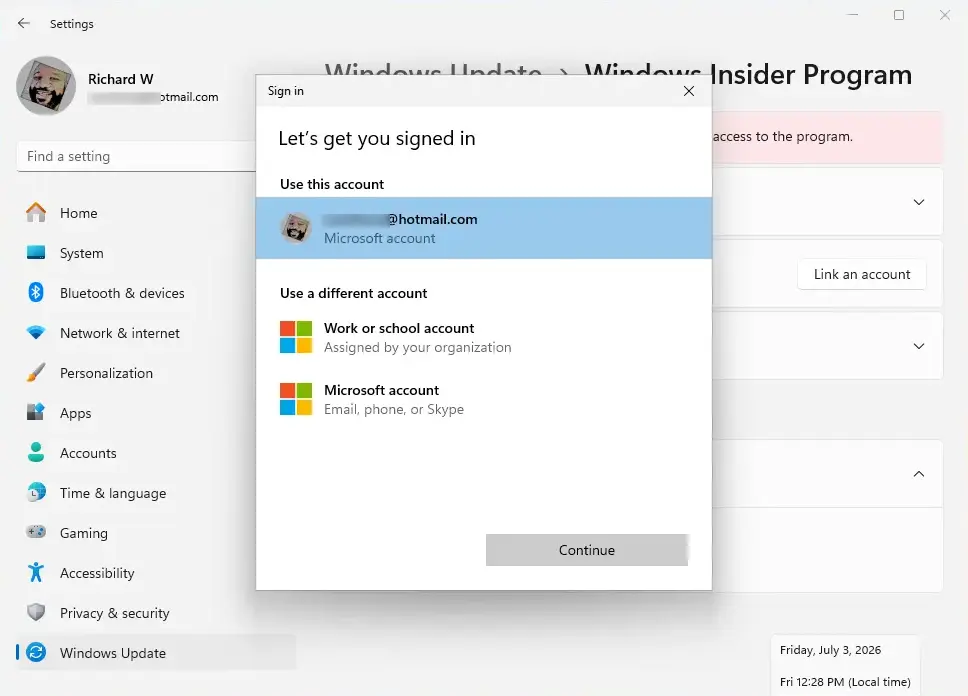
Task: Click the System monitor icon
Action: pos(36,253)
